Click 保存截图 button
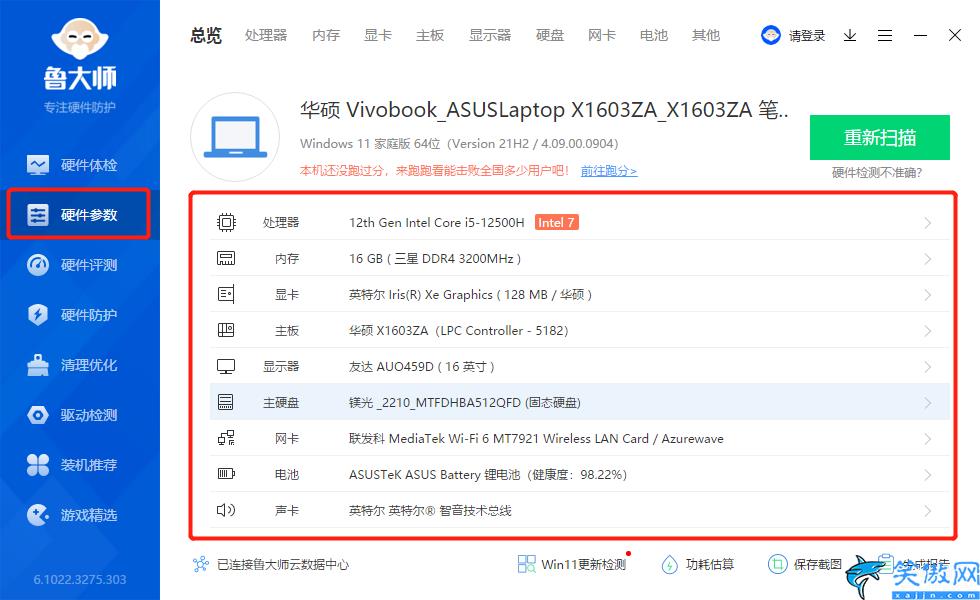The width and height of the screenshot is (980, 600). (x=805, y=564)
